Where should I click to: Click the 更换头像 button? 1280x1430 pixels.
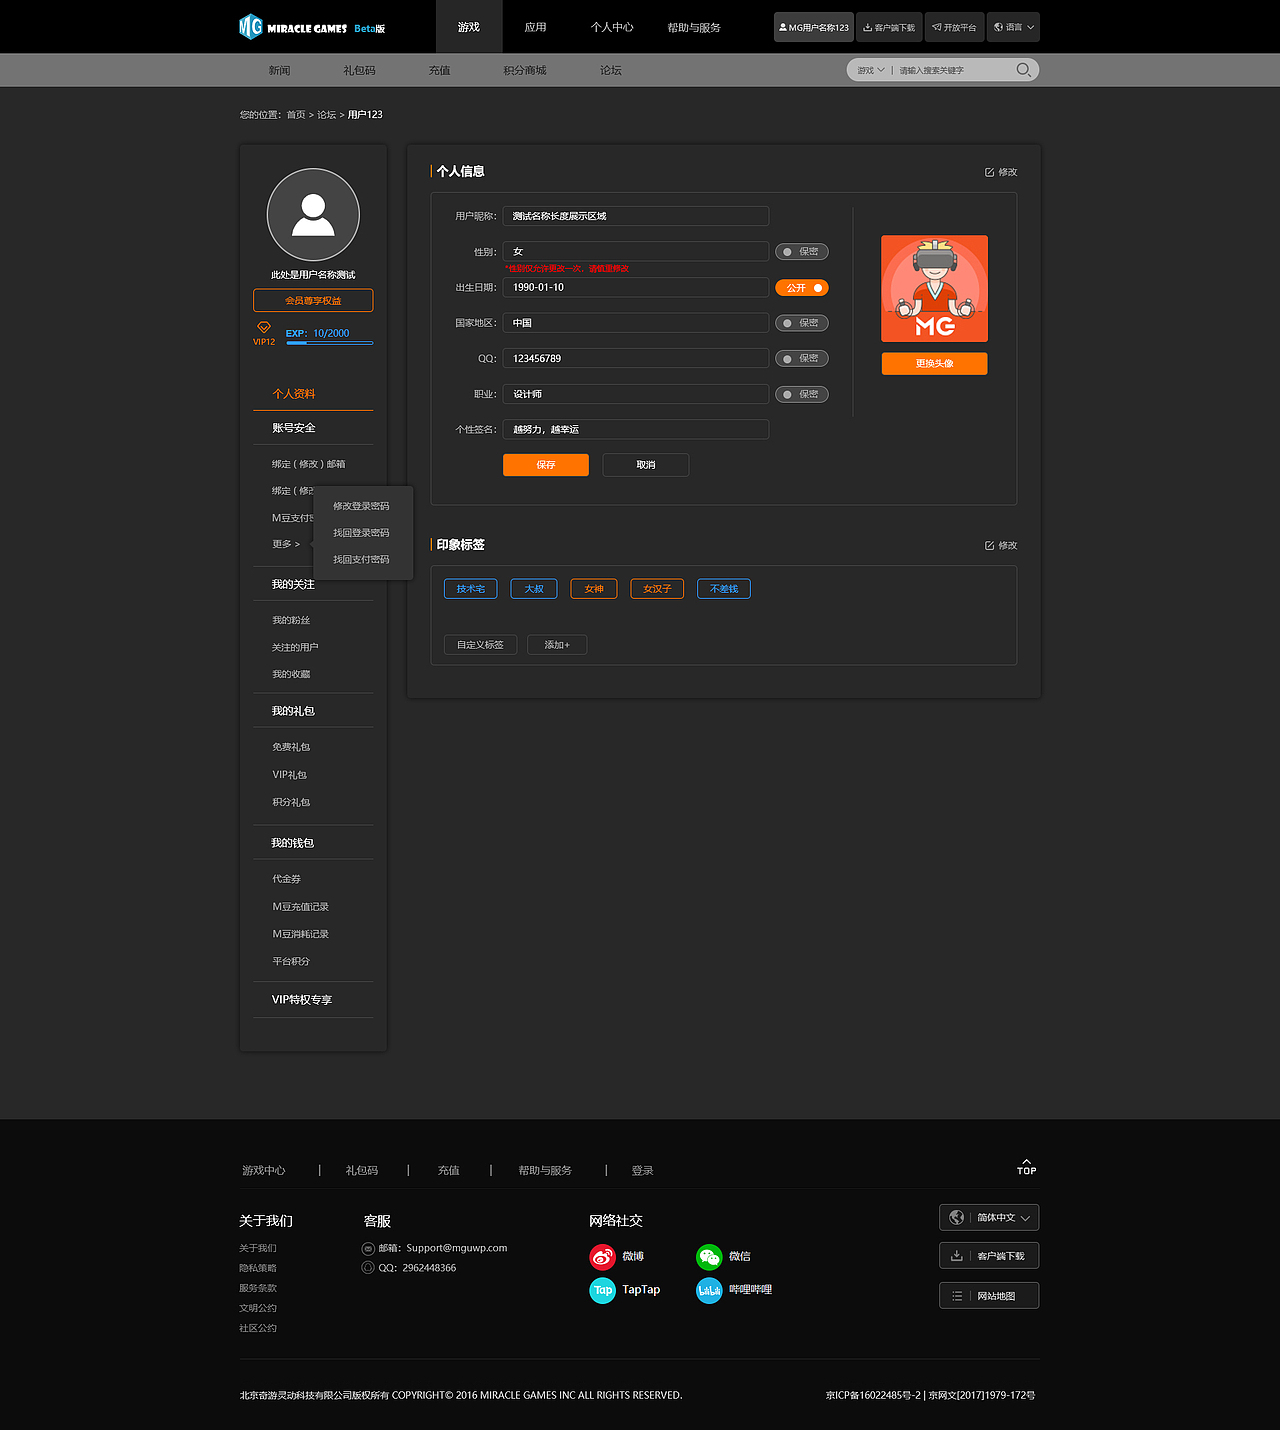tap(935, 364)
